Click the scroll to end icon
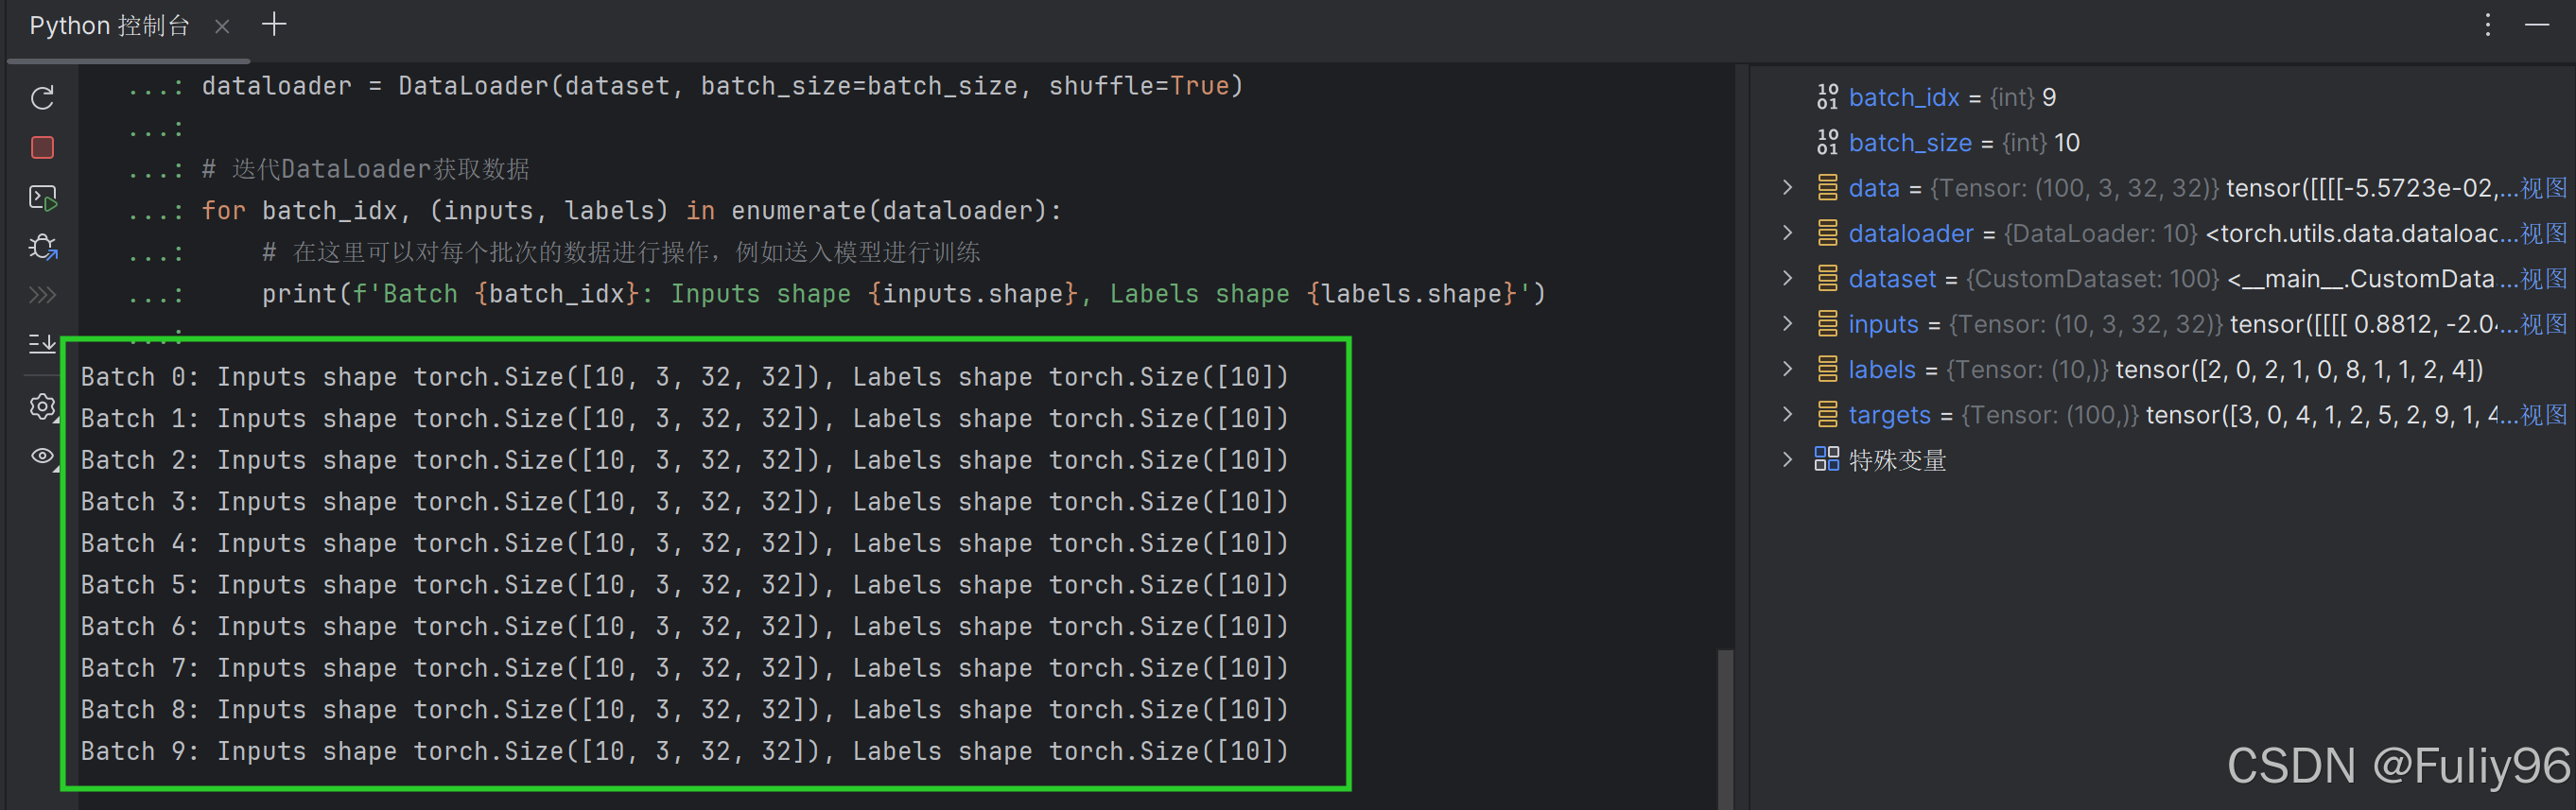Image resolution: width=2576 pixels, height=810 pixels. point(42,344)
